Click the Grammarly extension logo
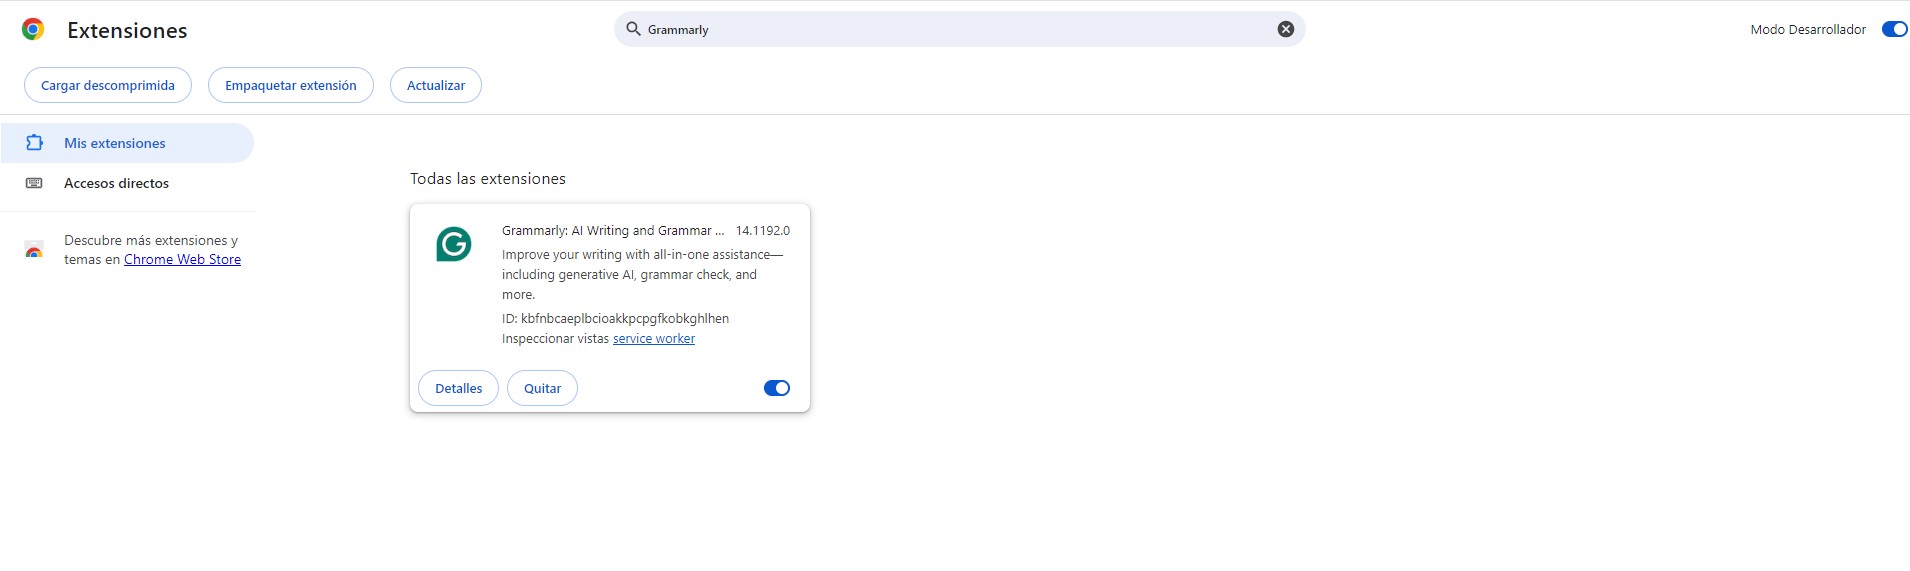 [x=454, y=244]
